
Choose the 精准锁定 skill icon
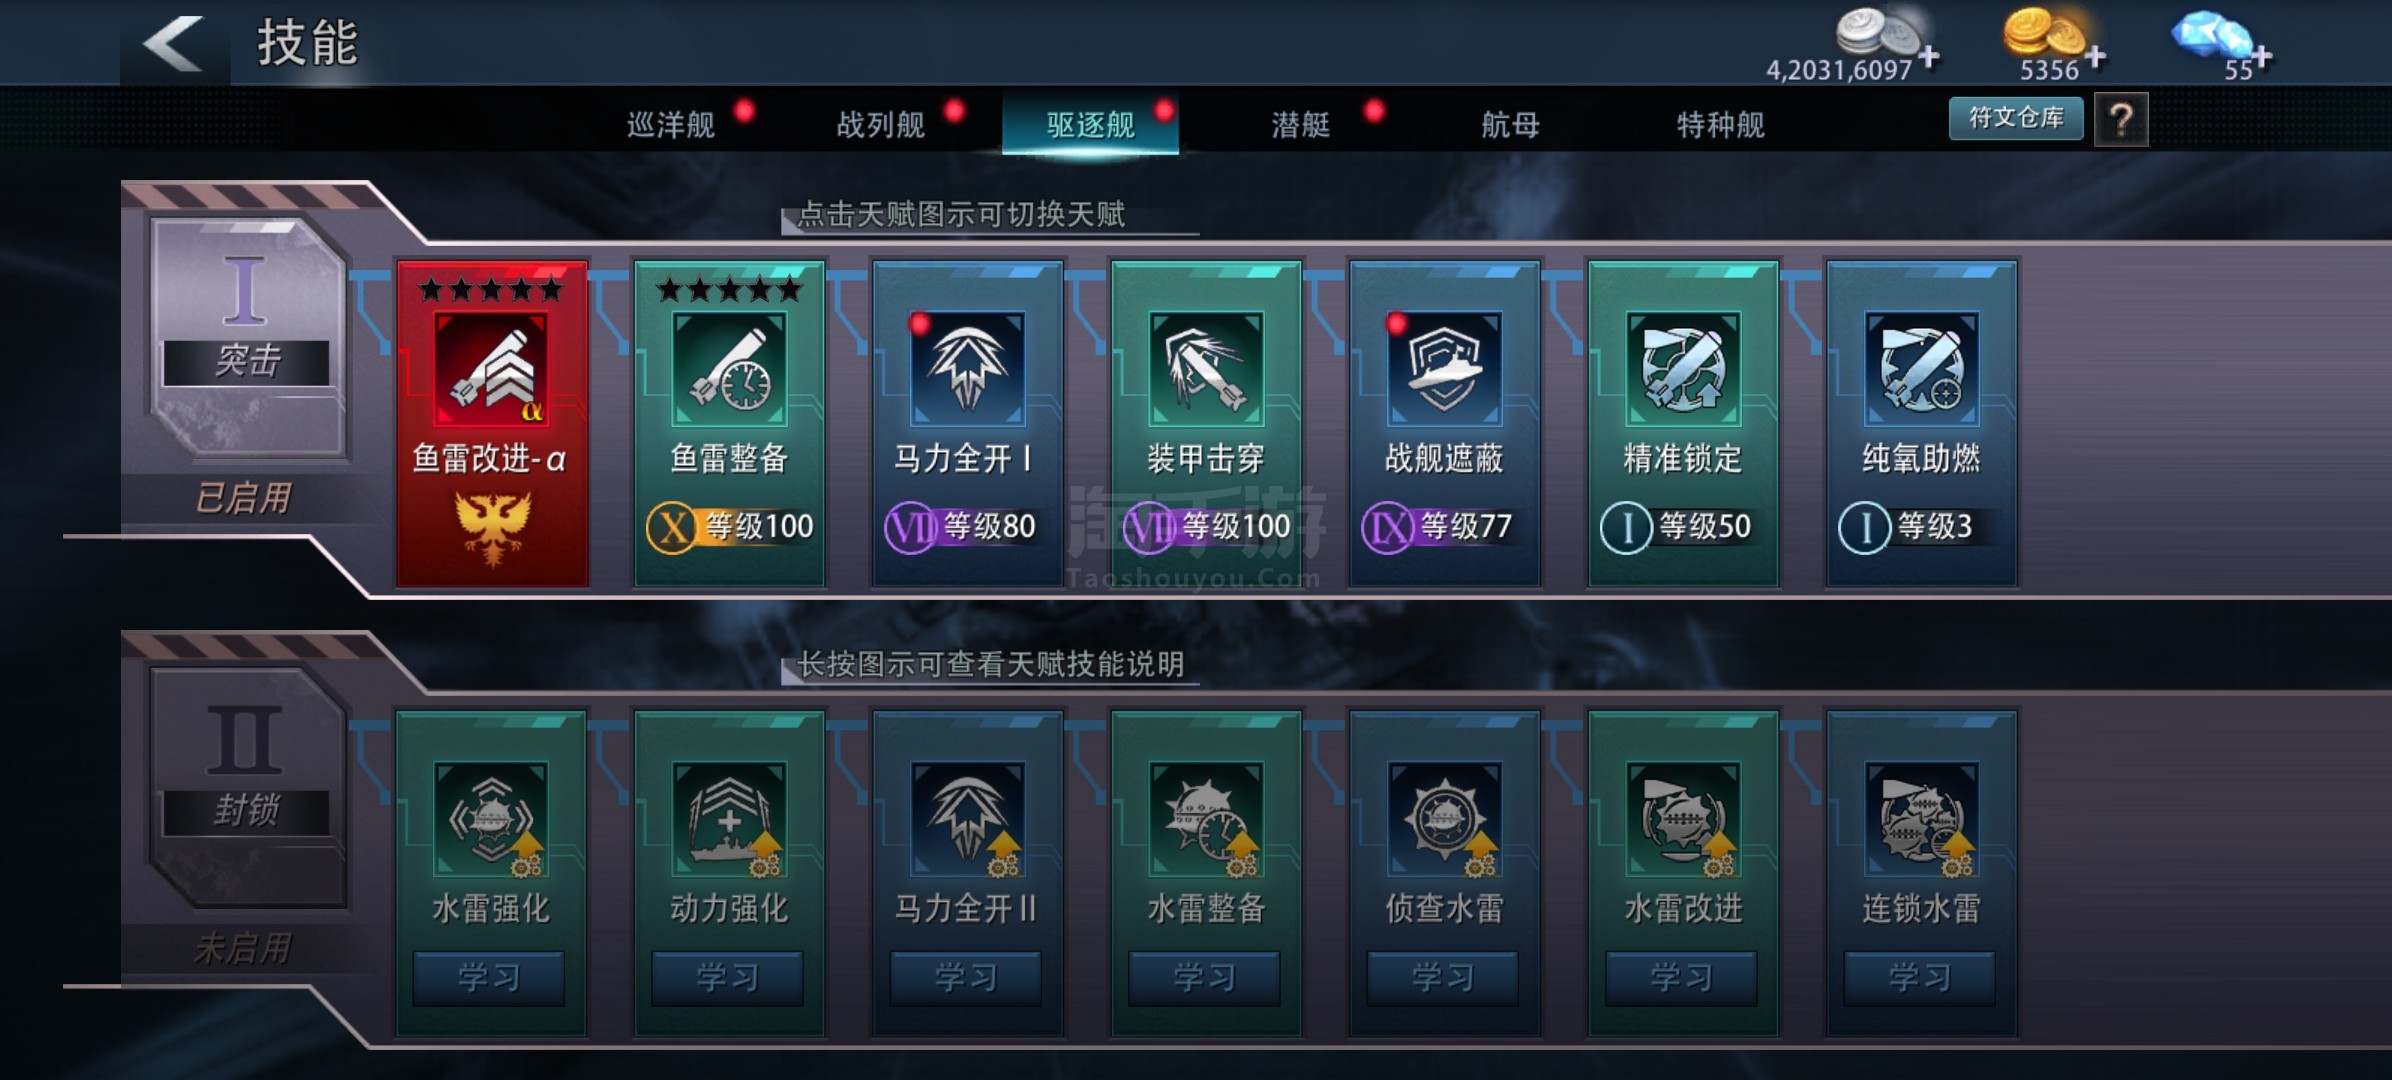(x=1683, y=369)
